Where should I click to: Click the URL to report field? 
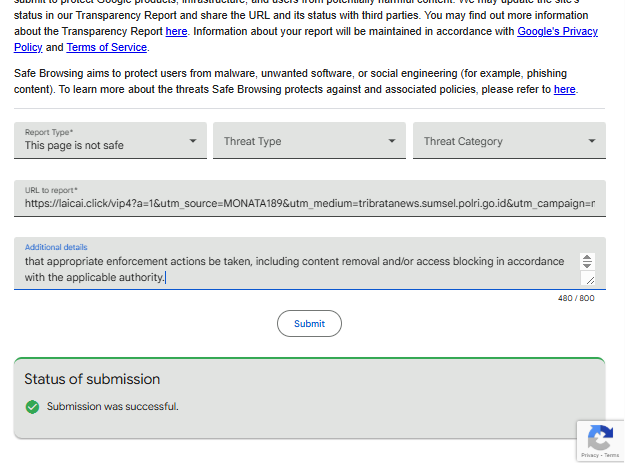310,198
